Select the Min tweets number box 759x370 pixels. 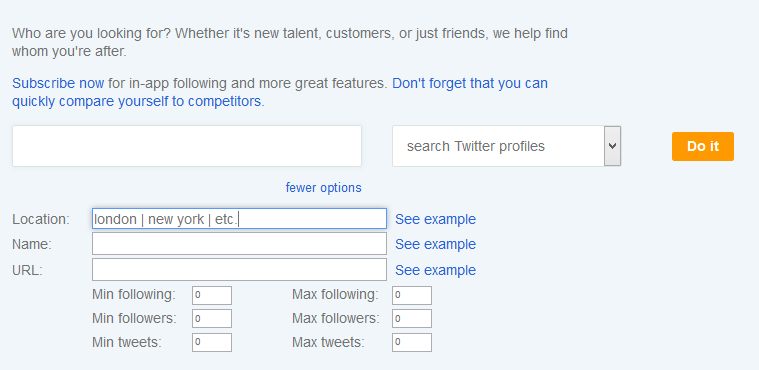click(x=212, y=342)
